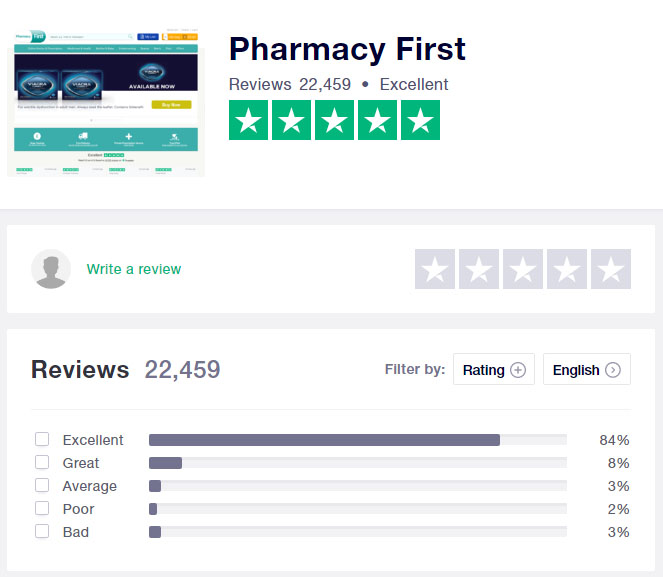Tick the Great reviews checkbox

tap(42, 462)
